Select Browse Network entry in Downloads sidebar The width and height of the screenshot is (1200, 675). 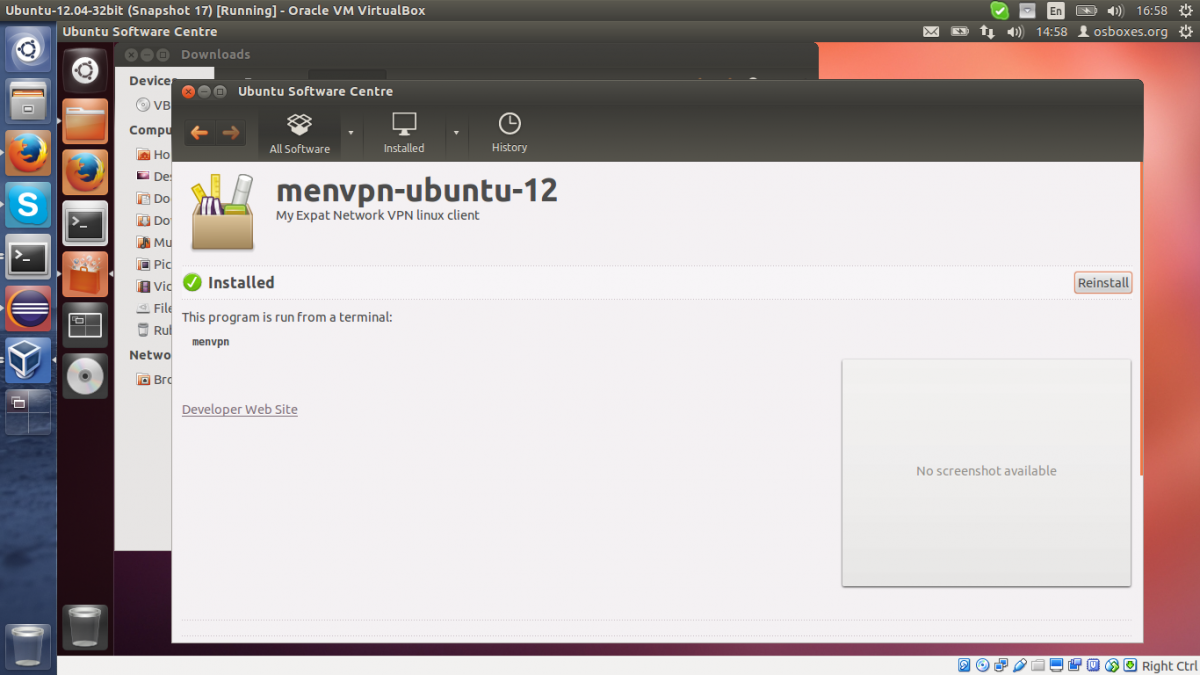[x=153, y=380]
